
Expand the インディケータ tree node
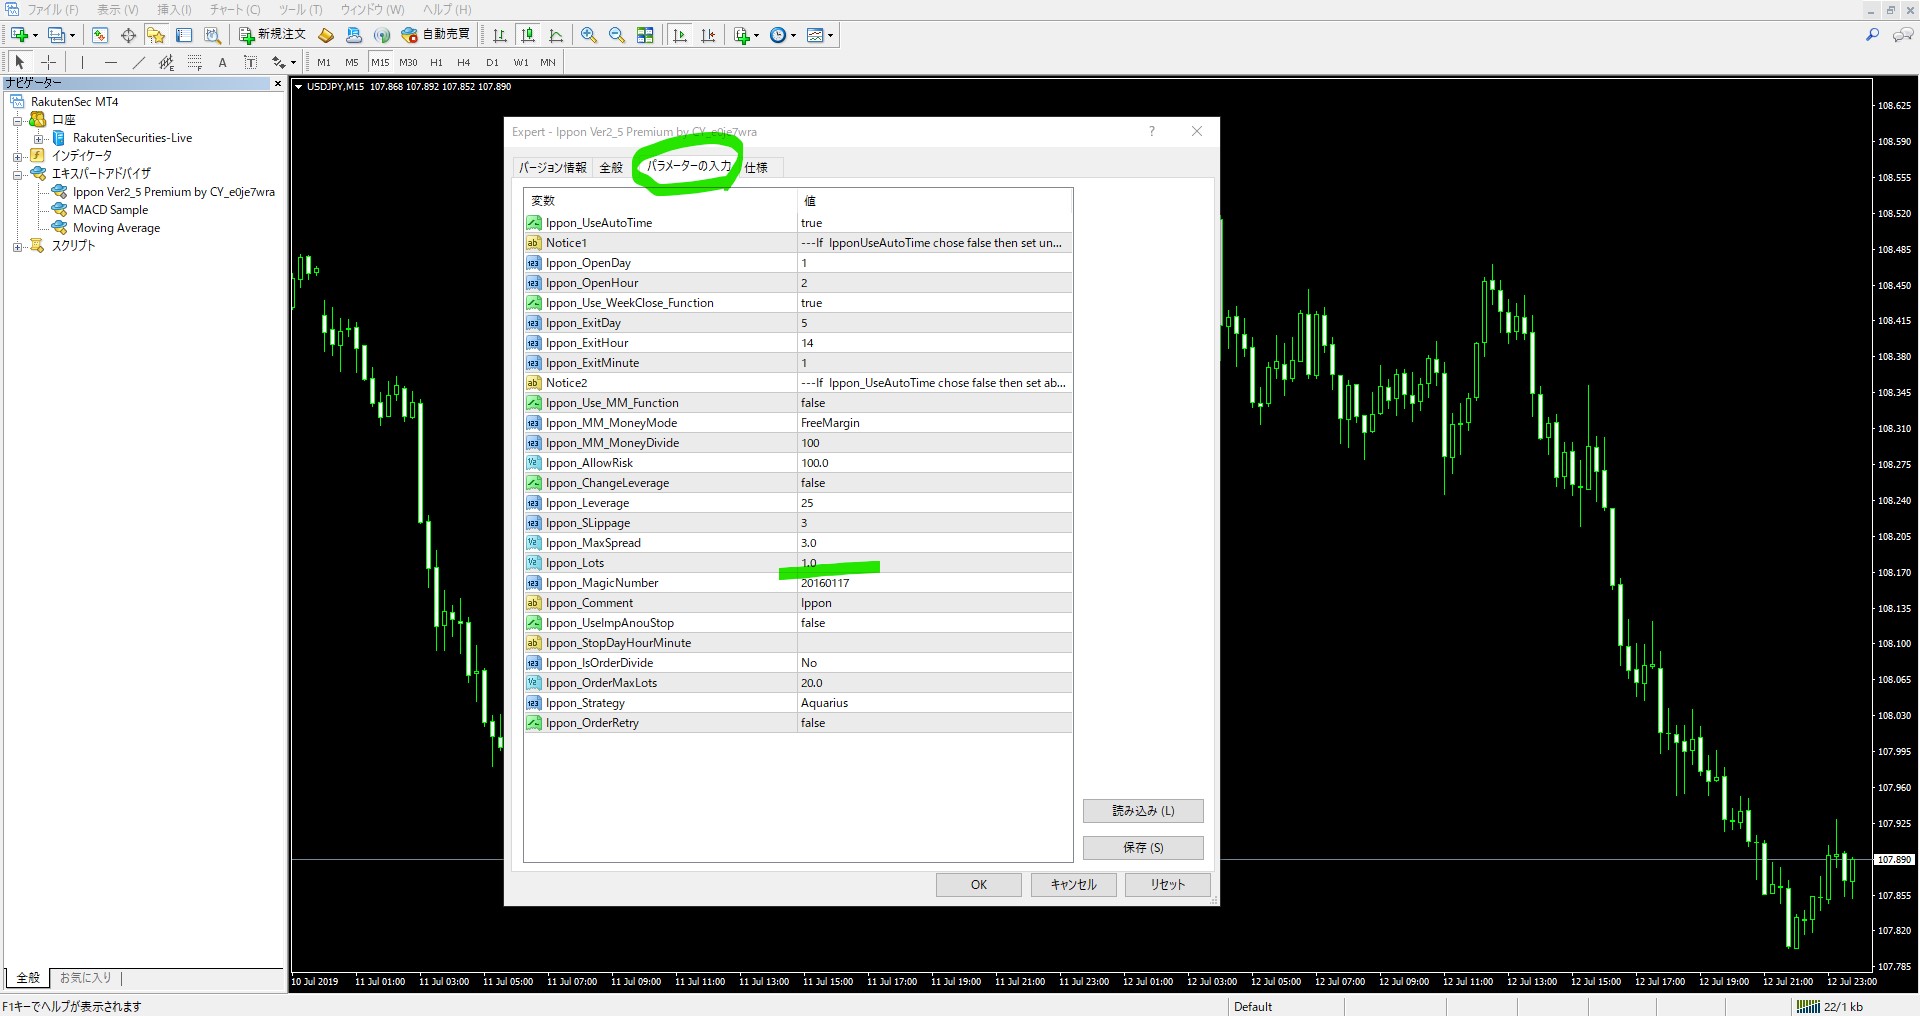tap(17, 156)
